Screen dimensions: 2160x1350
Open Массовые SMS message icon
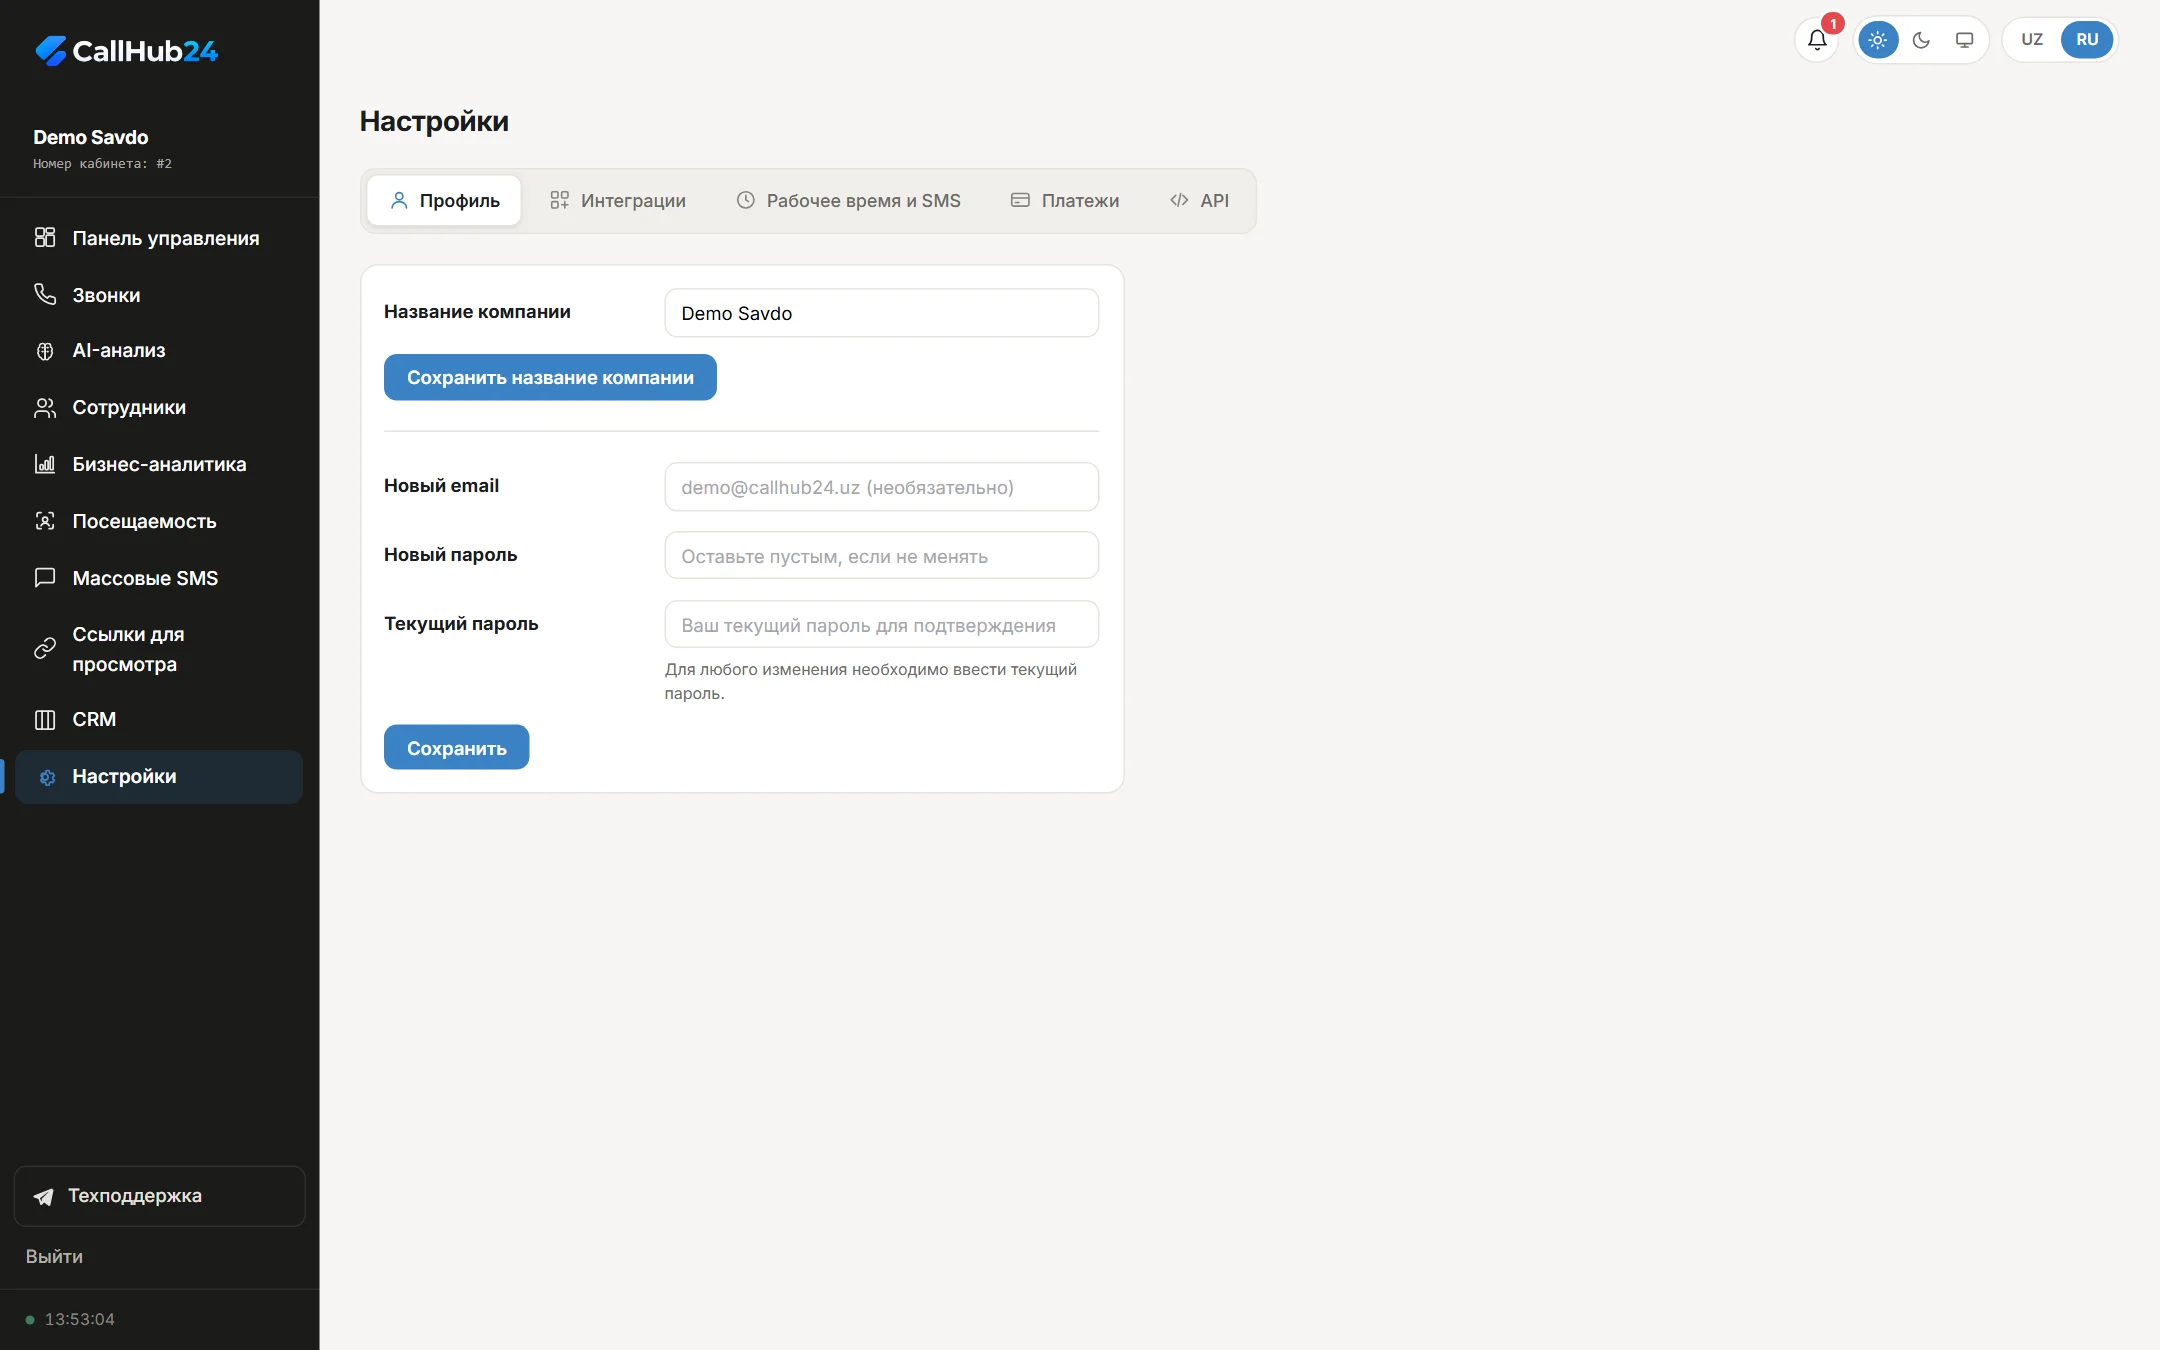[45, 578]
